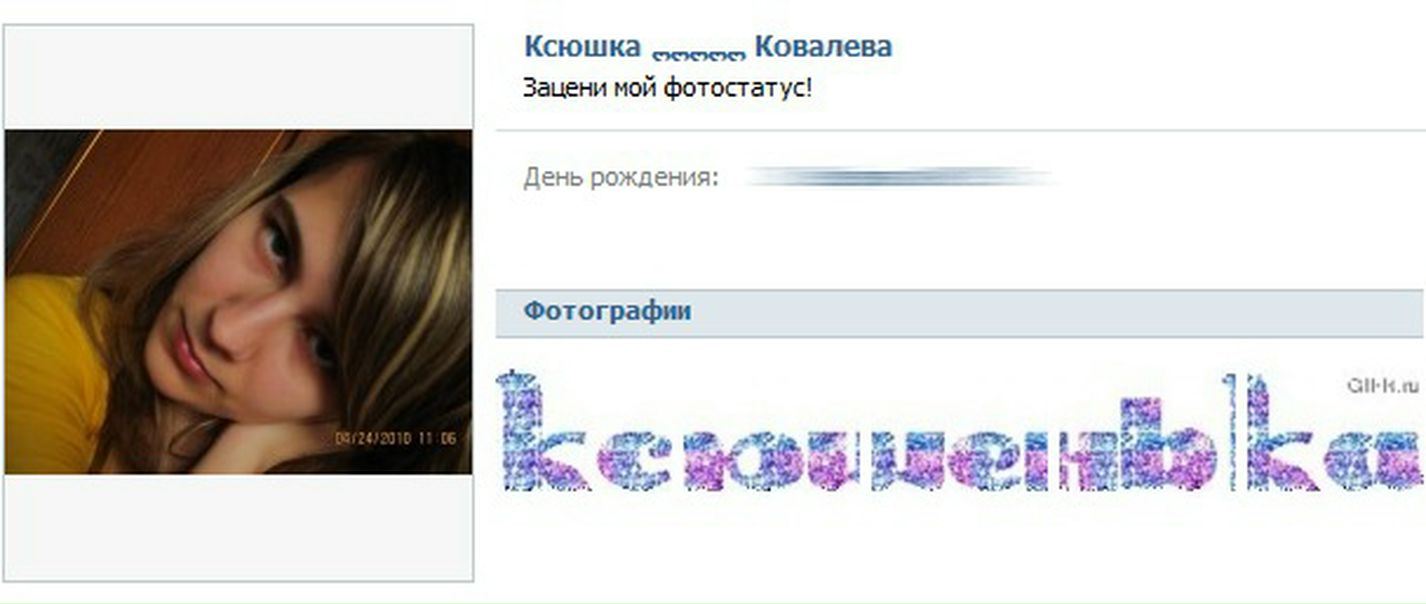The height and width of the screenshot is (604, 1426).
Task: Open the girl's profile photo
Action: pyautogui.click(x=238, y=302)
